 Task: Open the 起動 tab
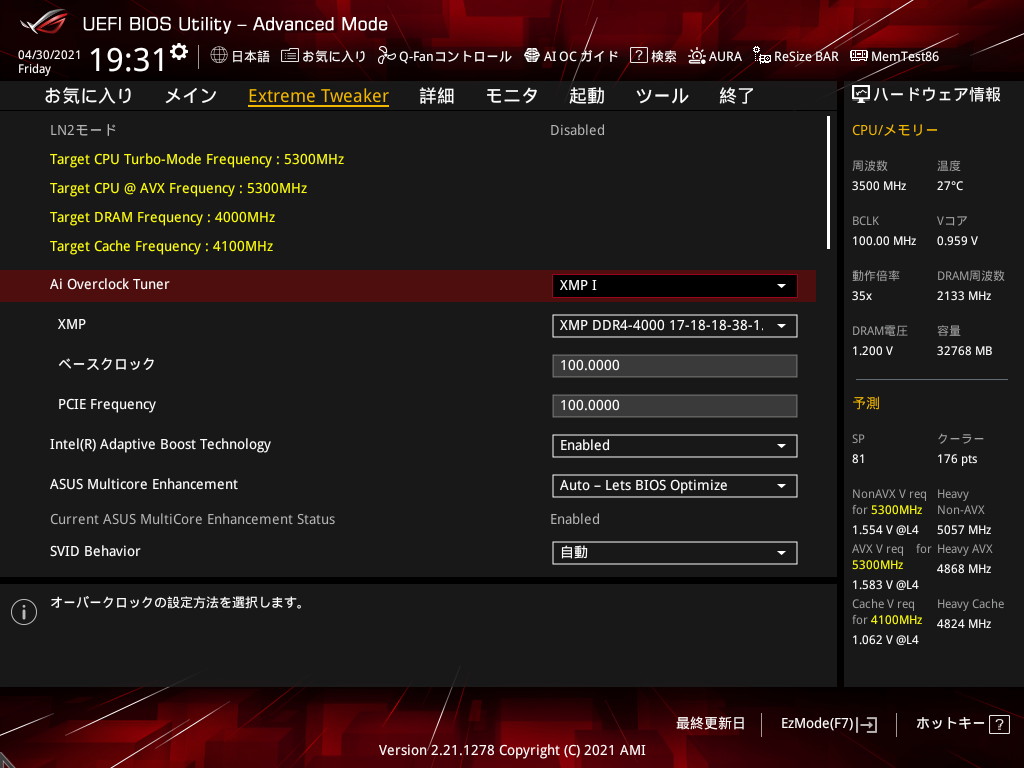586,96
